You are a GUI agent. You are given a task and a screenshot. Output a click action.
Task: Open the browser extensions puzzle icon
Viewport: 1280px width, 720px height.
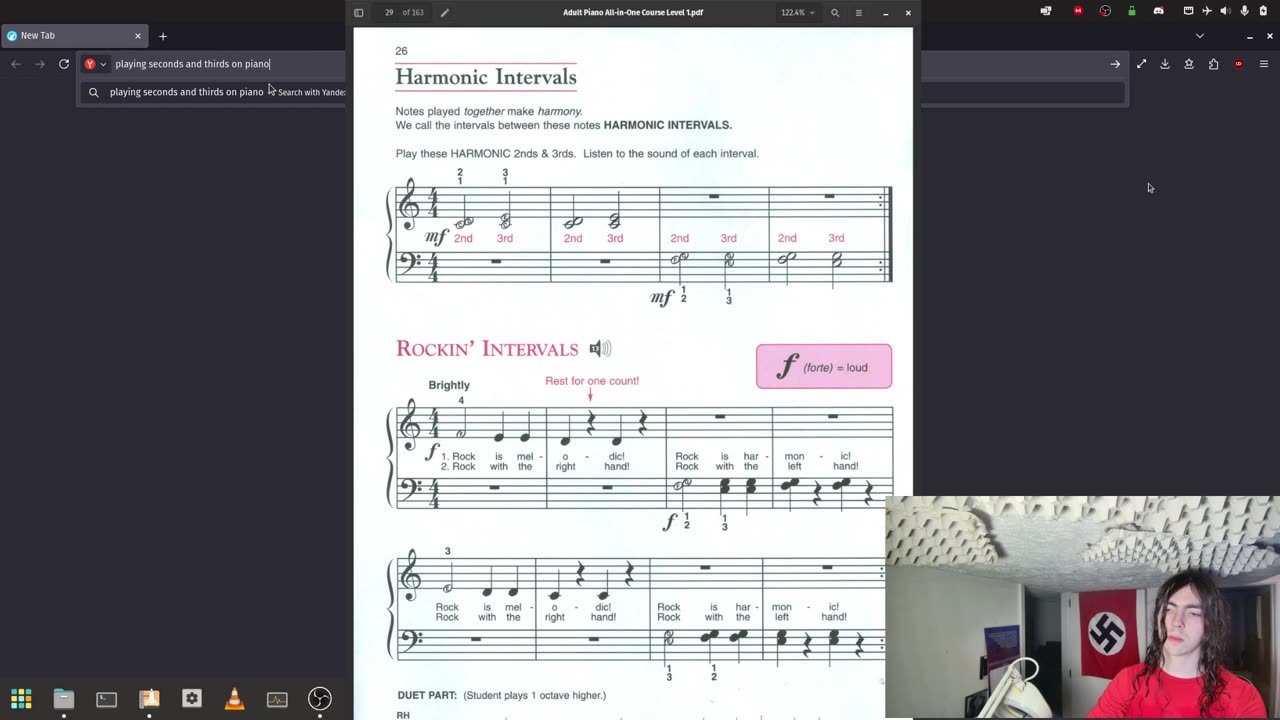[x=1213, y=64]
